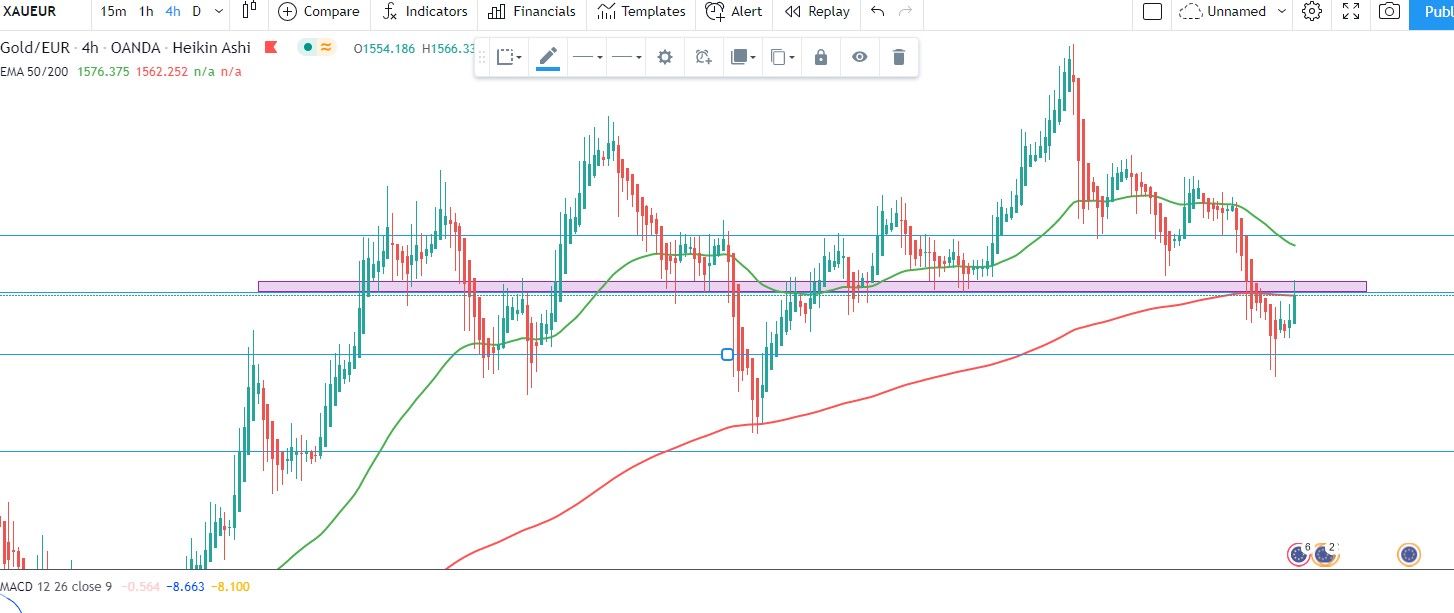Click the economic event marker labeled 6
Screen dimensions: 1454x613
[1298, 553]
